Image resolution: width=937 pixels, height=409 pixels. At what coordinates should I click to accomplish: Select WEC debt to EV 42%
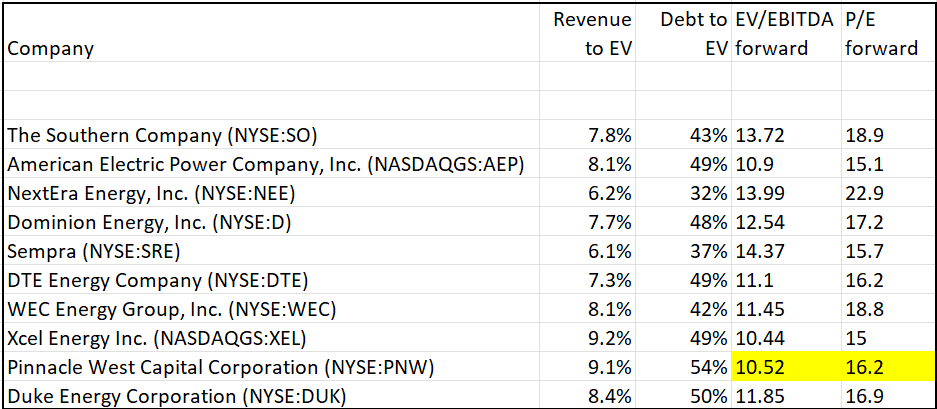(684, 309)
